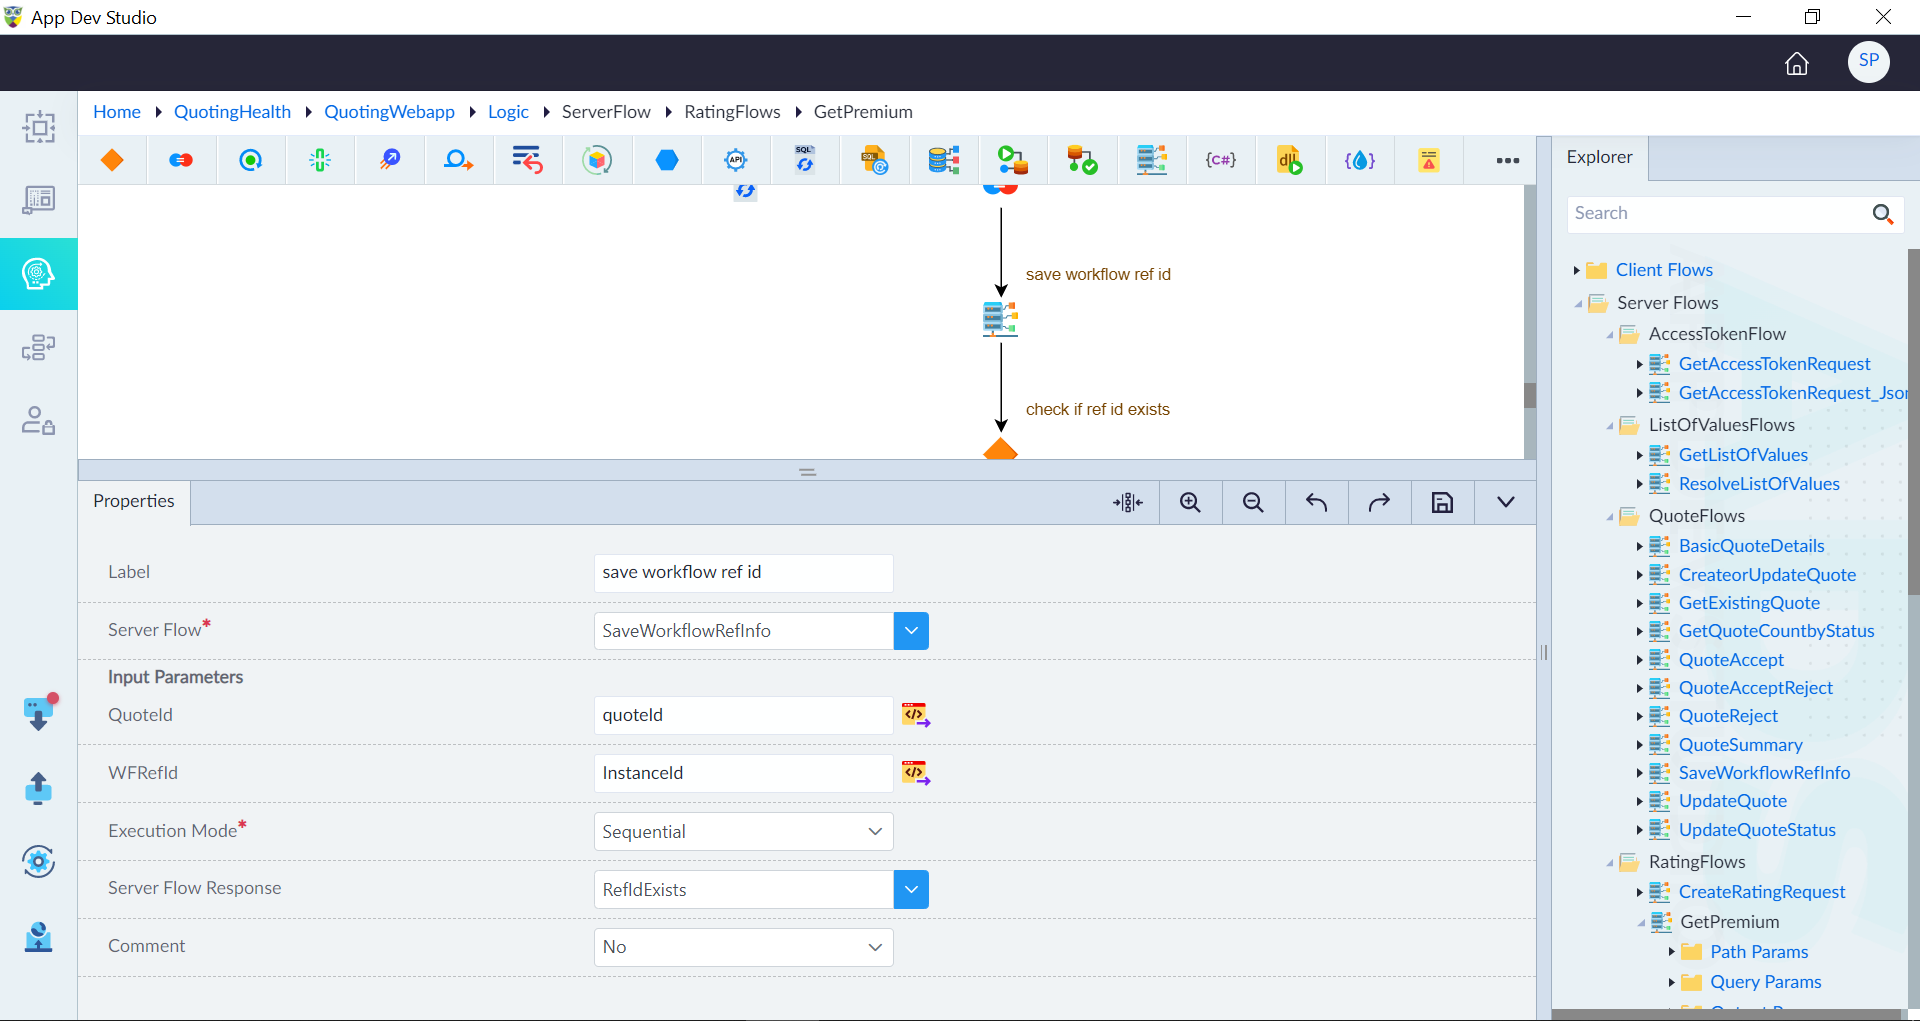The width and height of the screenshot is (1920, 1021).
Task: Select the lines with red undo arrow tool
Action: click(x=527, y=160)
